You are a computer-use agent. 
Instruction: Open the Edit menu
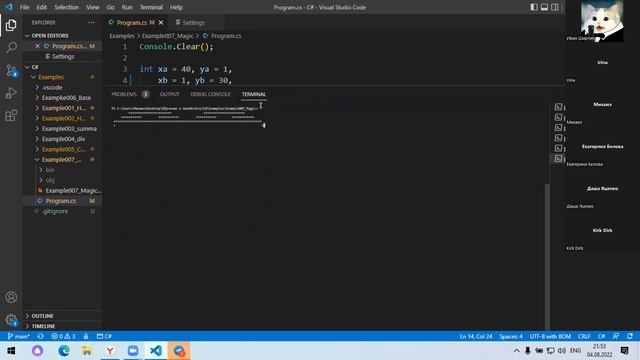pyautogui.click(x=42, y=7)
